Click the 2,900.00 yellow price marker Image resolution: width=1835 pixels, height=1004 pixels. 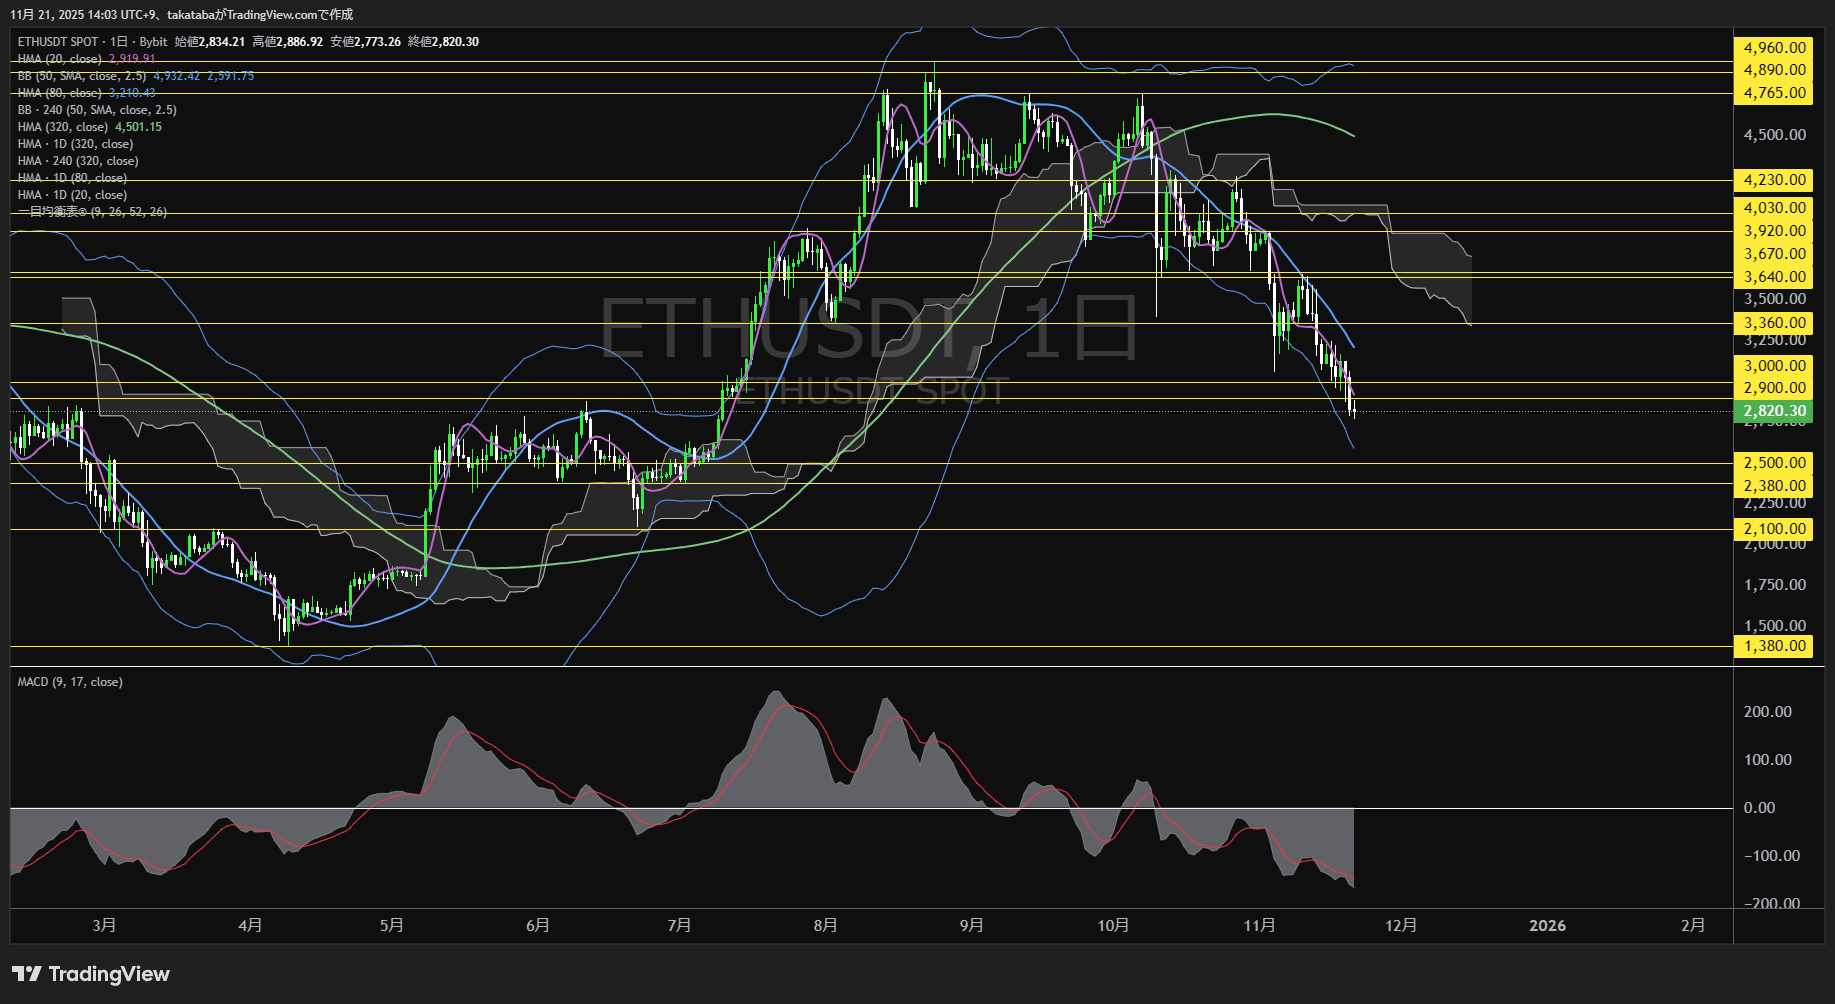pos(1772,387)
